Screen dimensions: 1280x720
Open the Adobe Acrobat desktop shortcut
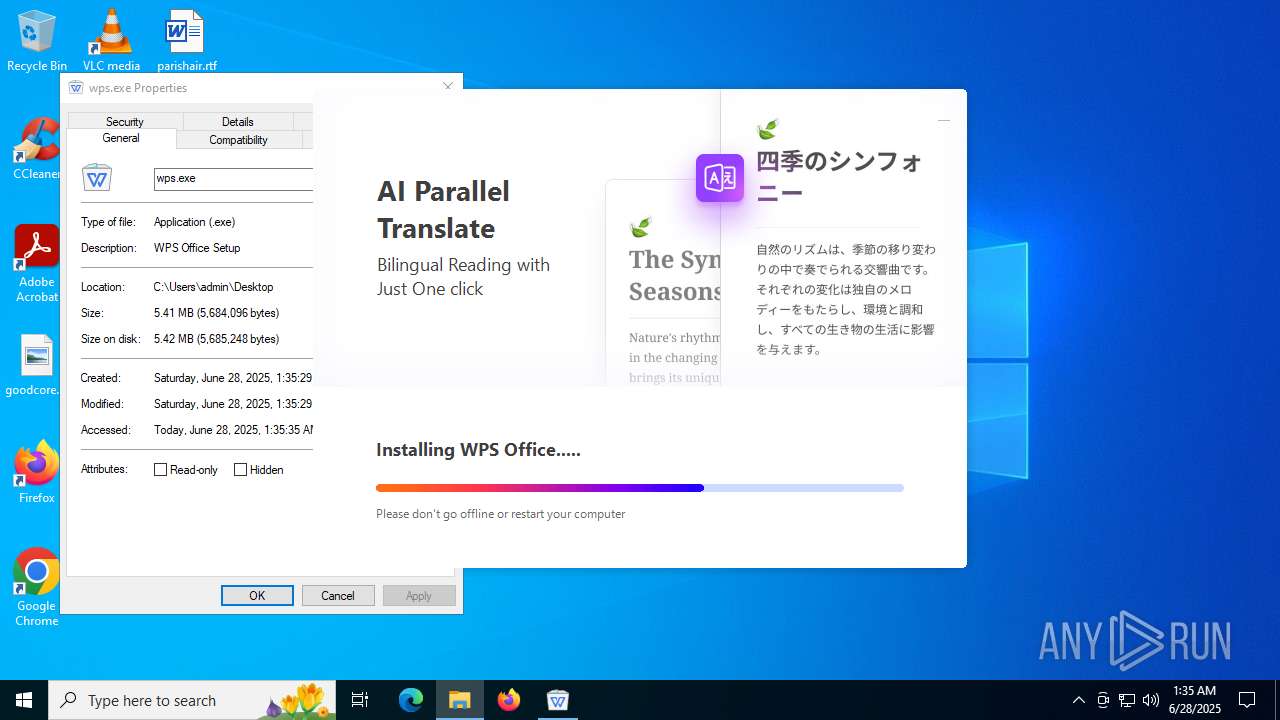point(36,263)
